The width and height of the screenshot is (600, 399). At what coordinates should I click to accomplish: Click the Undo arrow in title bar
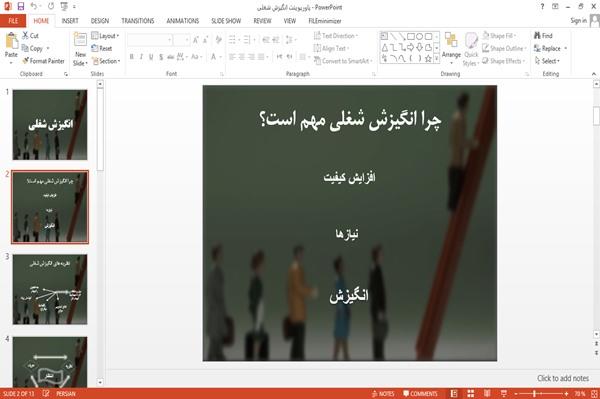tap(34, 7)
